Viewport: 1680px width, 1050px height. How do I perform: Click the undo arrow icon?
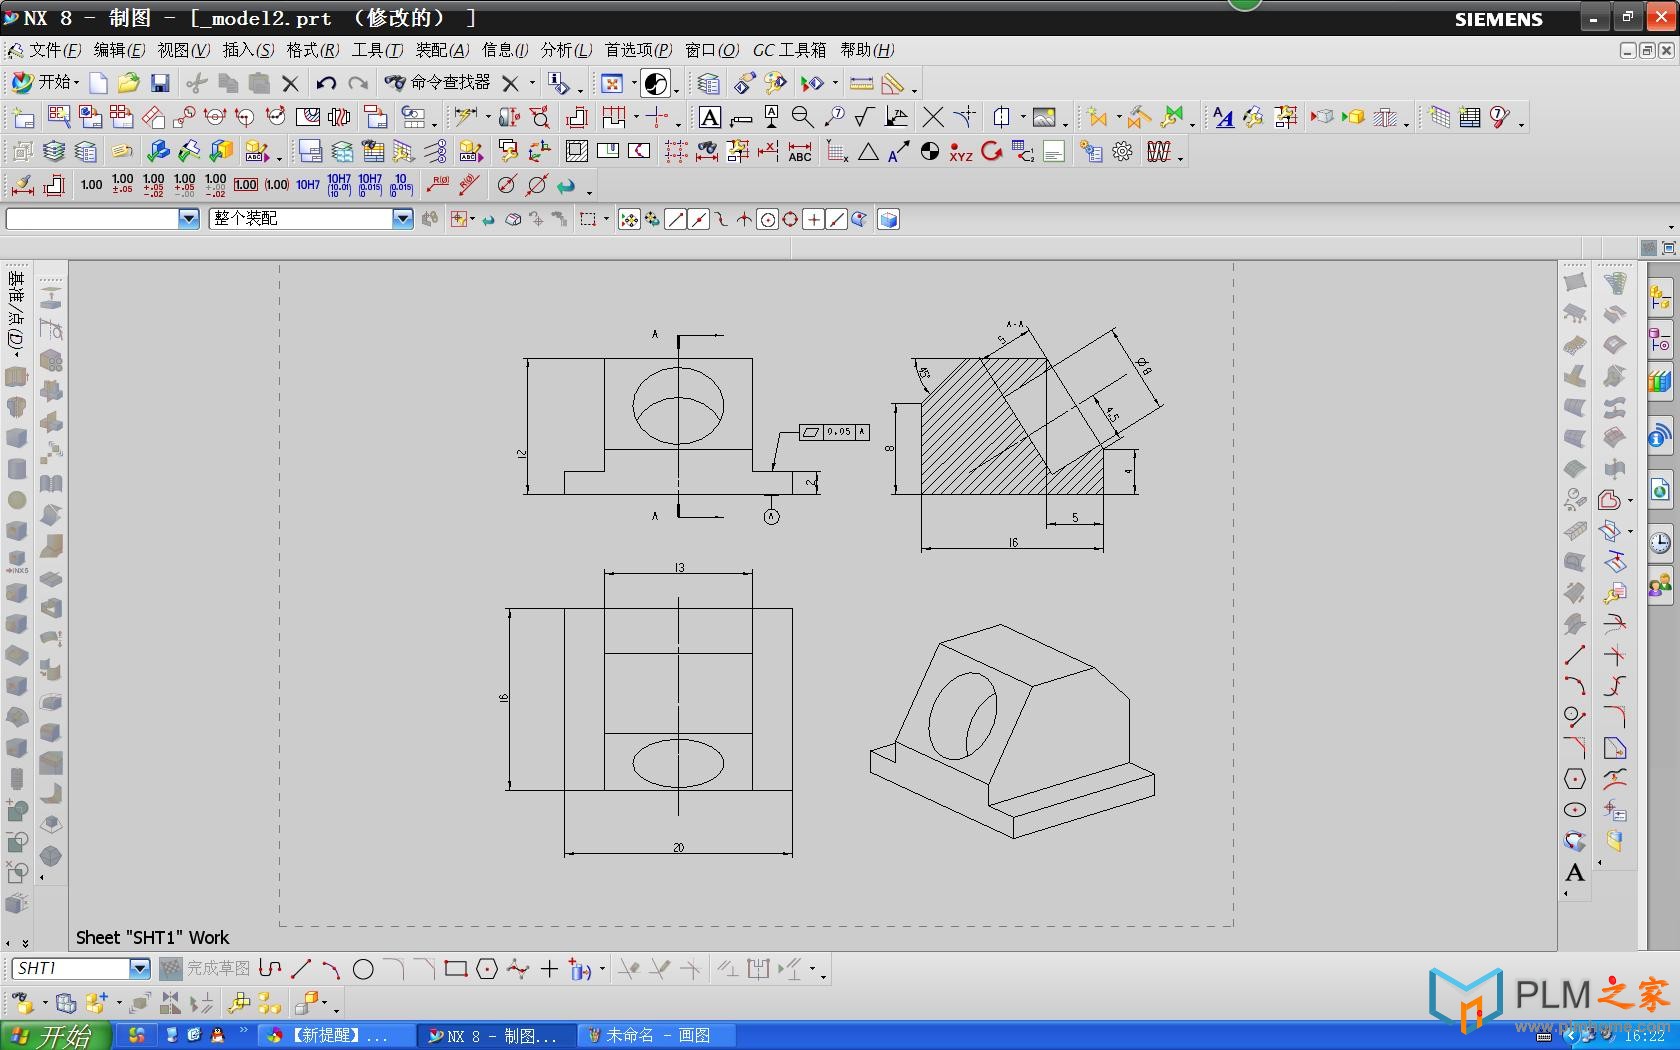pyautogui.click(x=326, y=83)
